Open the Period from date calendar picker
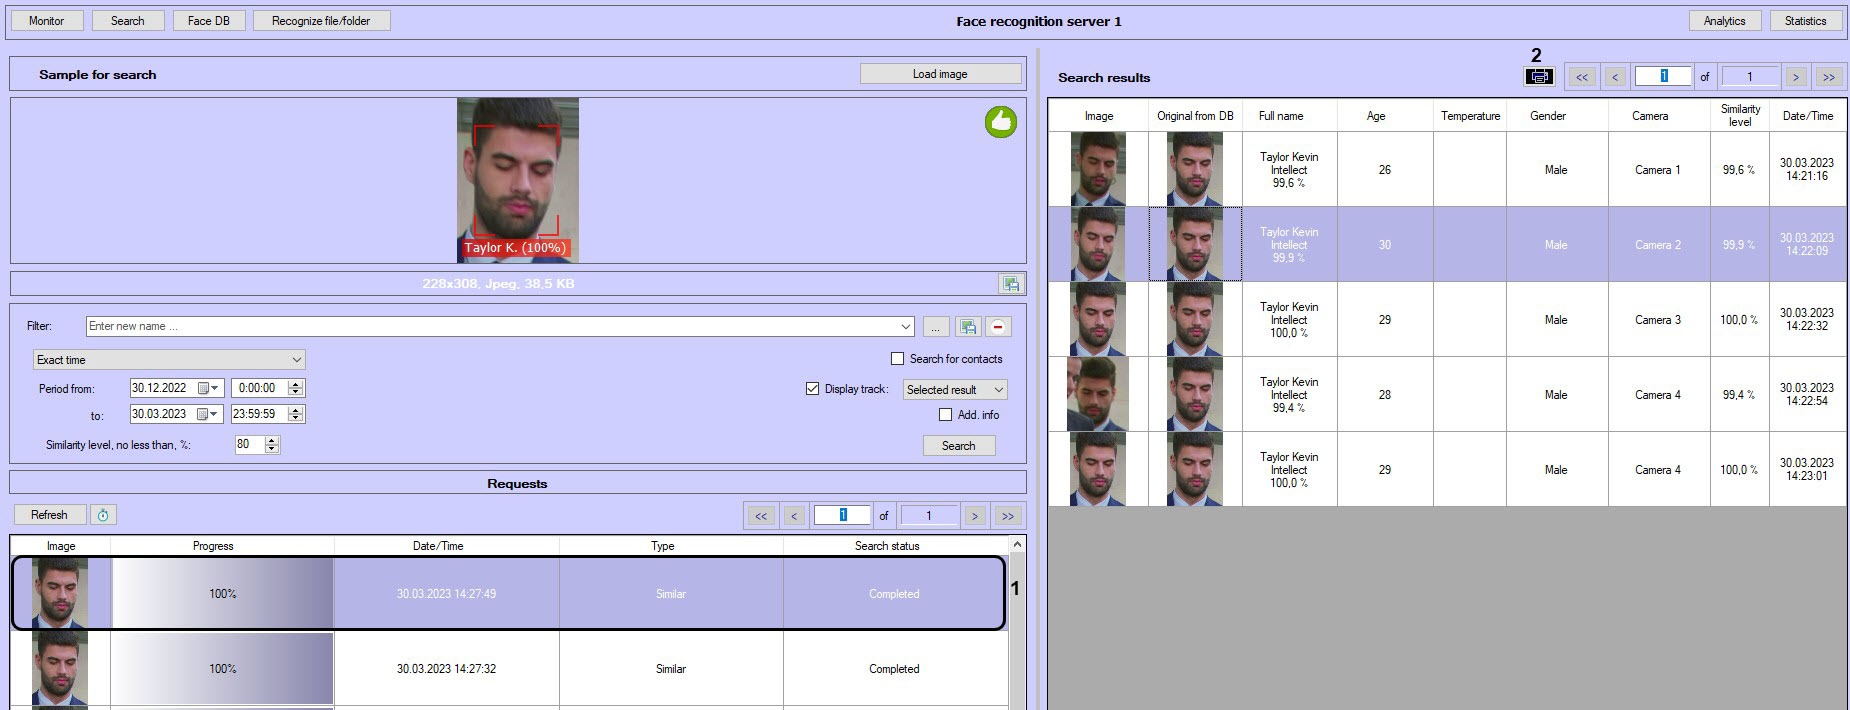The height and width of the screenshot is (710, 1850). [208, 388]
